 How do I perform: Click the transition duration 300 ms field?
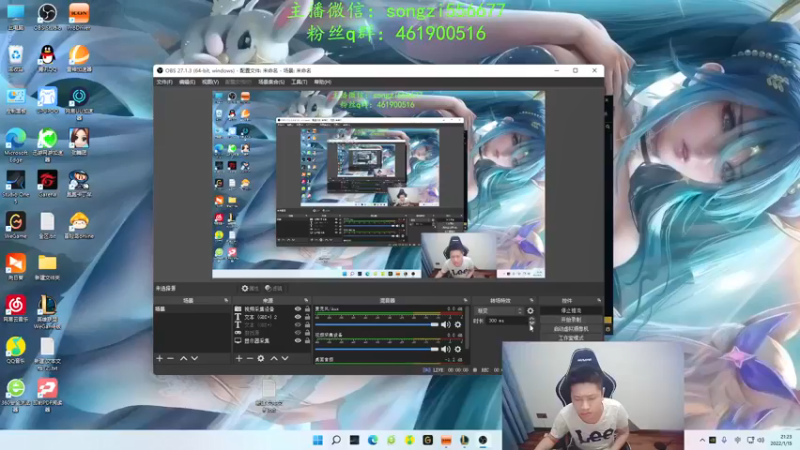tap(506, 321)
